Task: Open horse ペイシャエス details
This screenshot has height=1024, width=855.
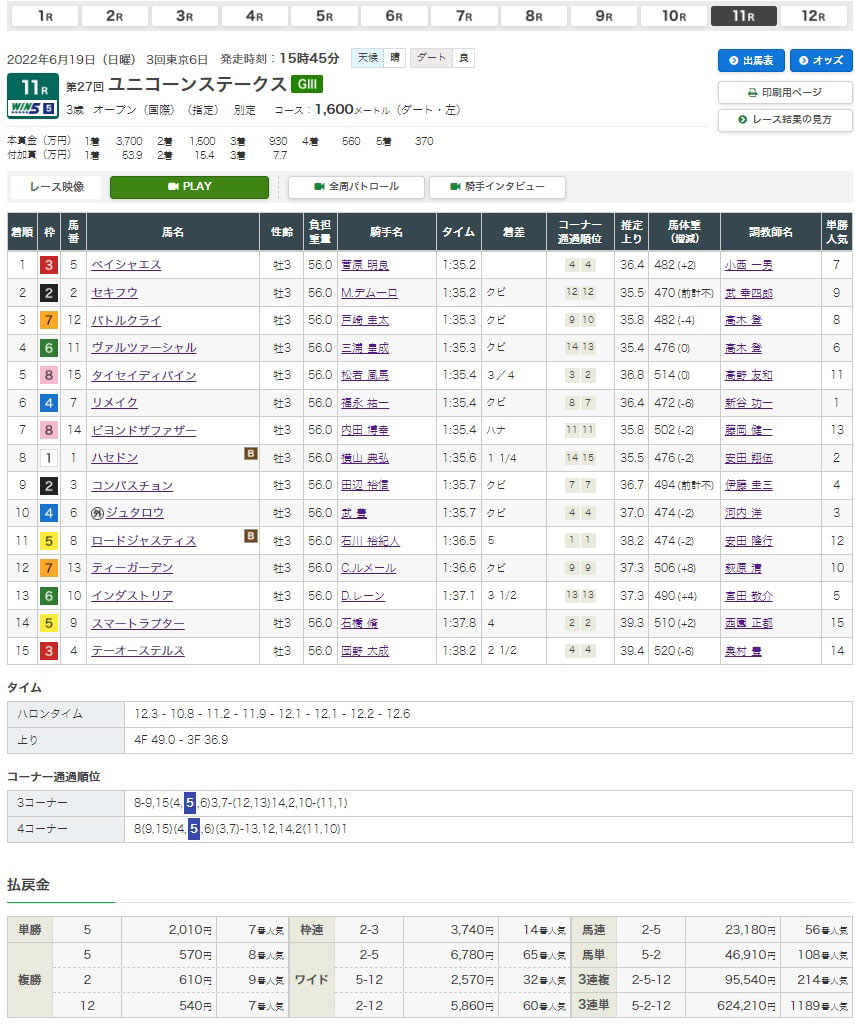Action: (126, 265)
